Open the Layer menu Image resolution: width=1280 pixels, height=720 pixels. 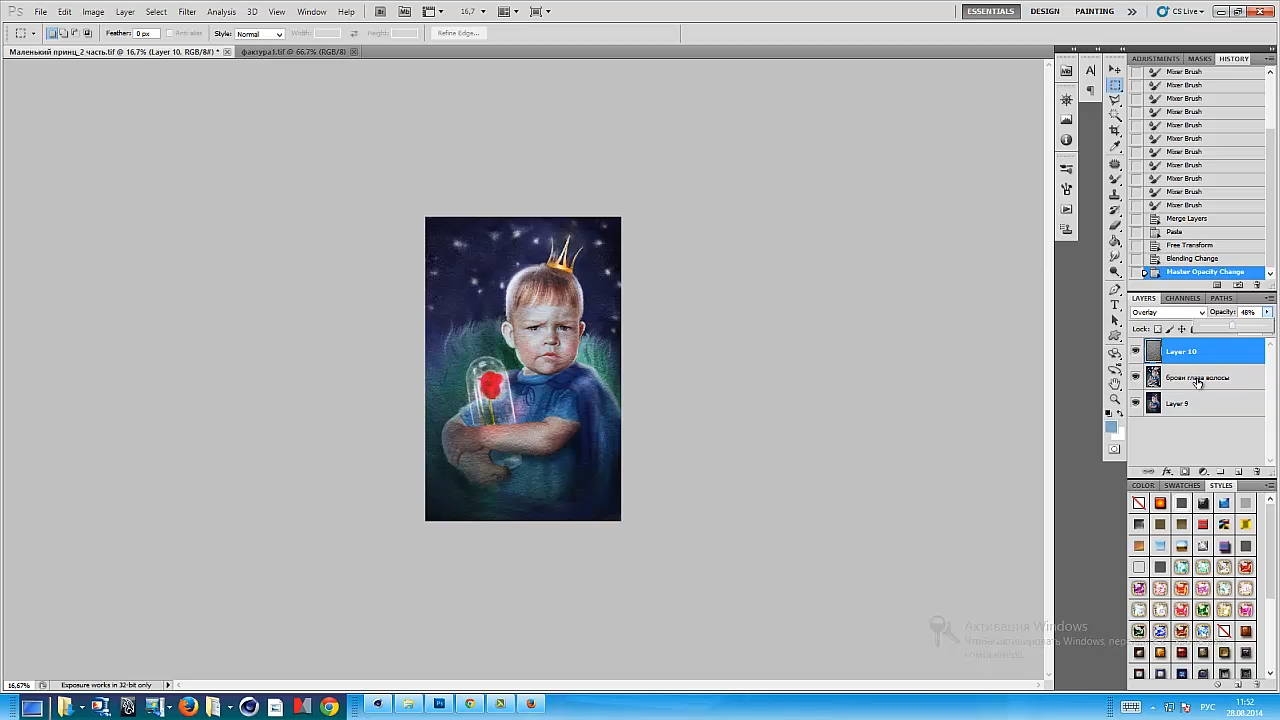point(125,12)
